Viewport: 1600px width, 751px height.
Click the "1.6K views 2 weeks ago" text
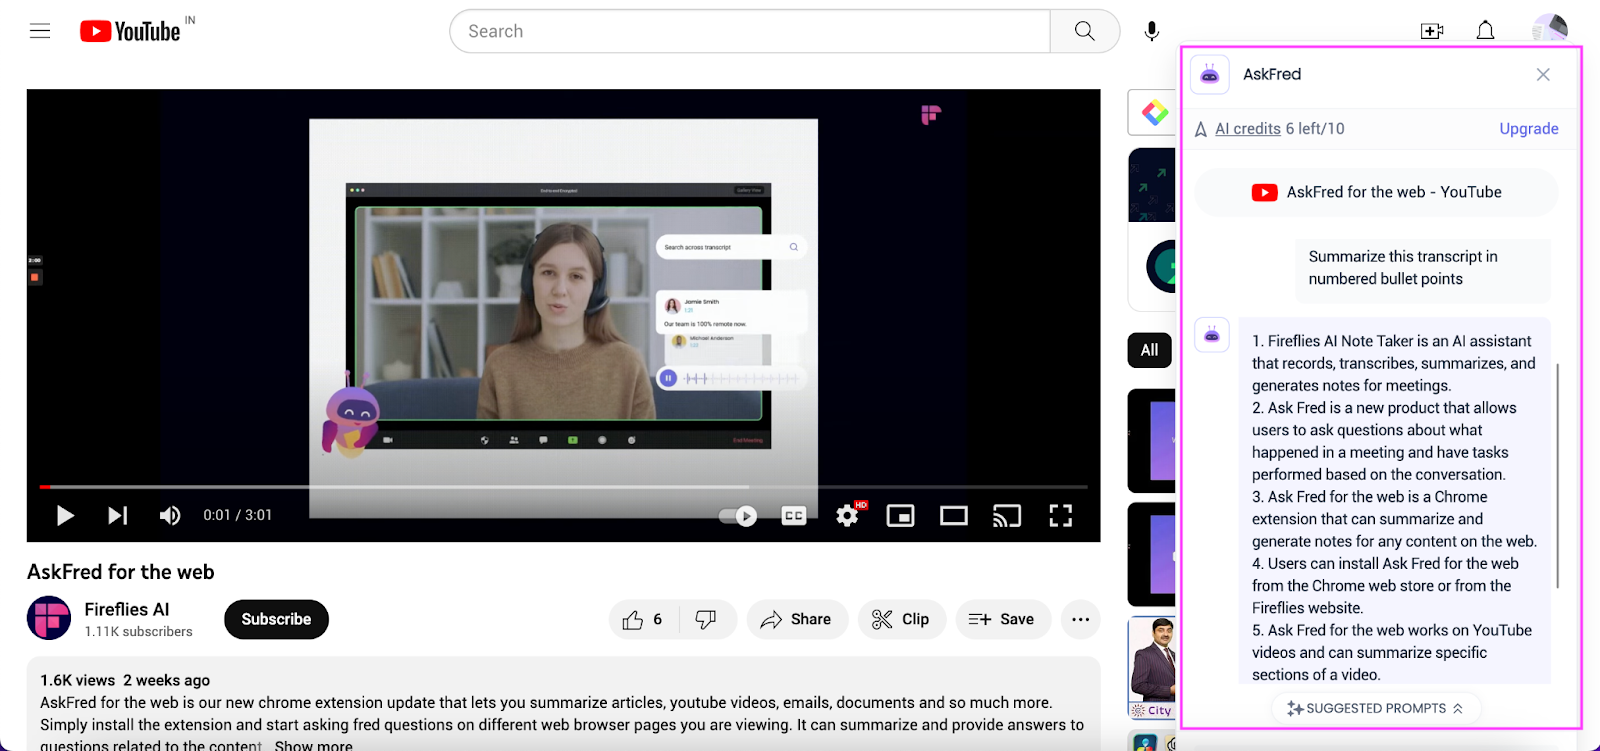[x=125, y=680]
